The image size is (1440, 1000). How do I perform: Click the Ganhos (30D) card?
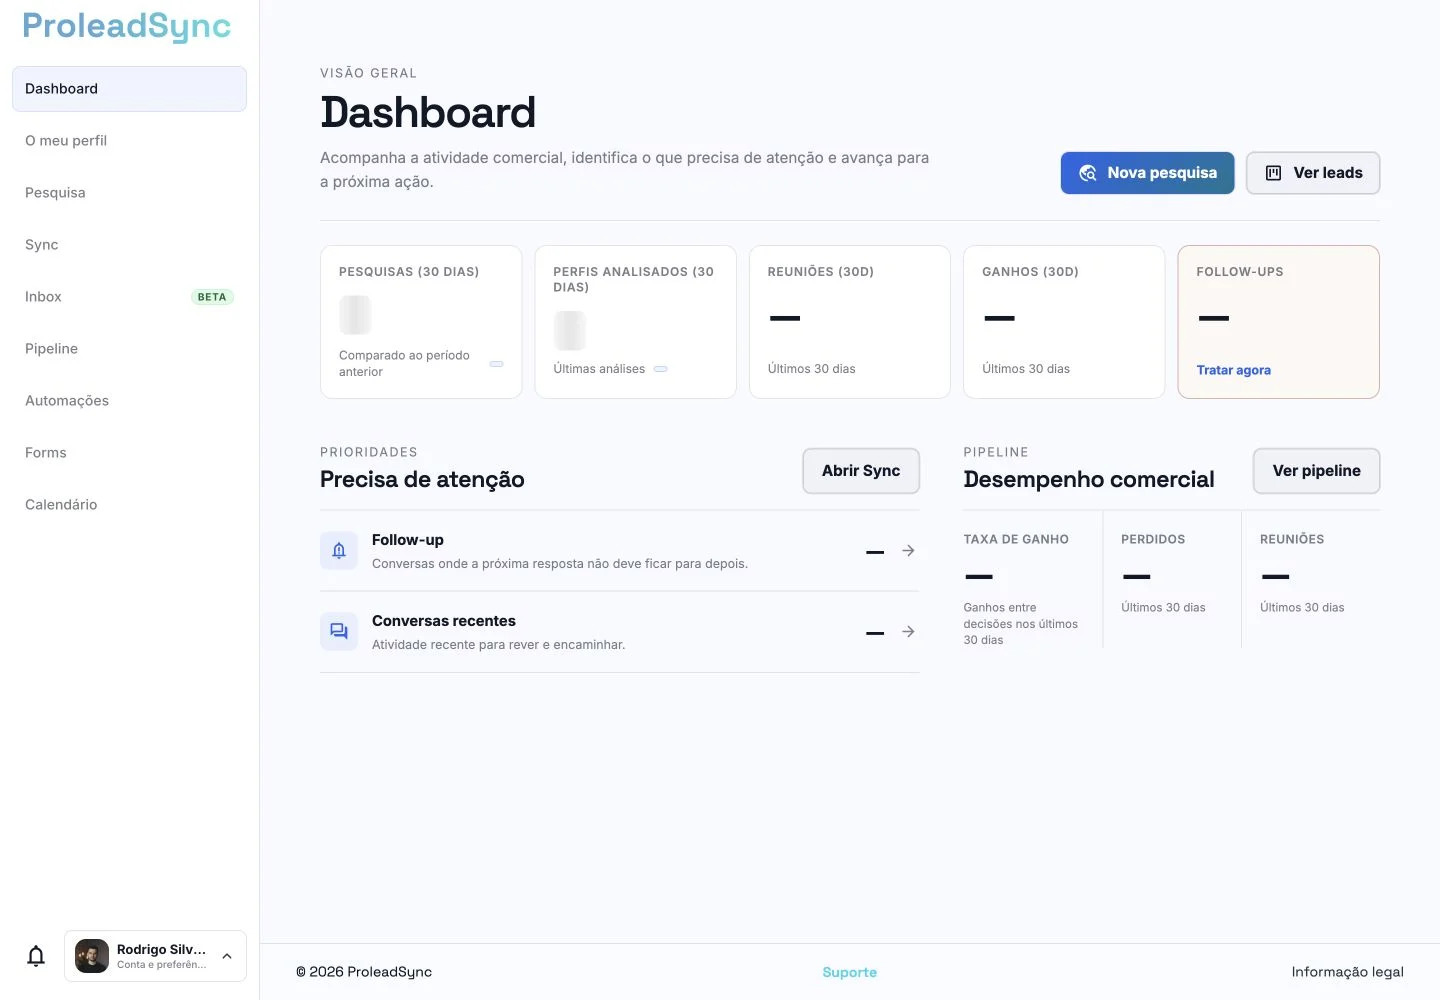pyautogui.click(x=1064, y=322)
